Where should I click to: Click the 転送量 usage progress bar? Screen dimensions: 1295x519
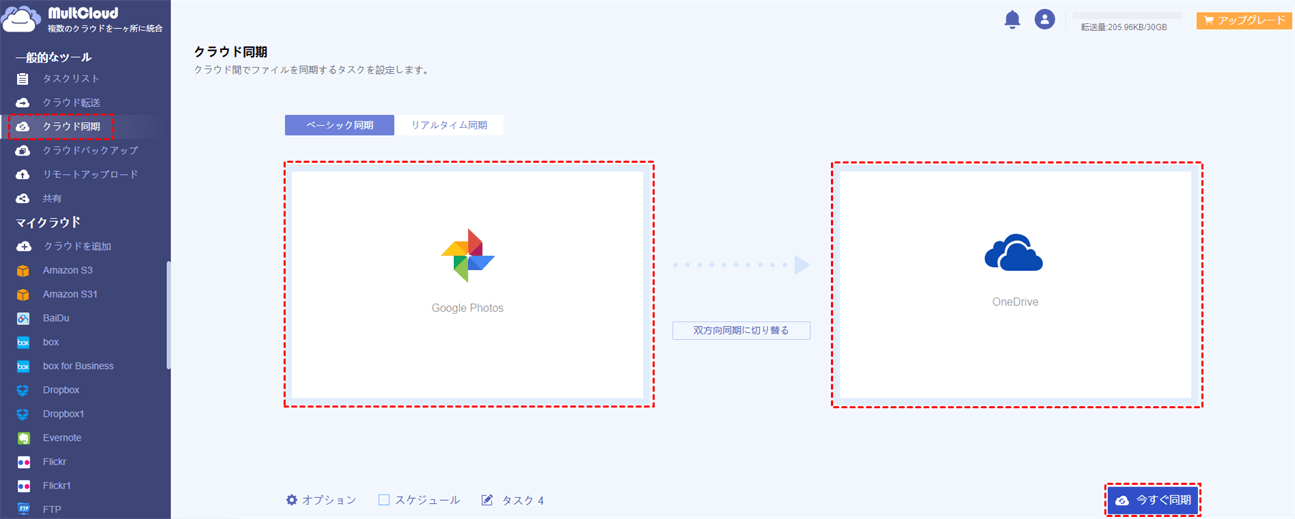1127,16
